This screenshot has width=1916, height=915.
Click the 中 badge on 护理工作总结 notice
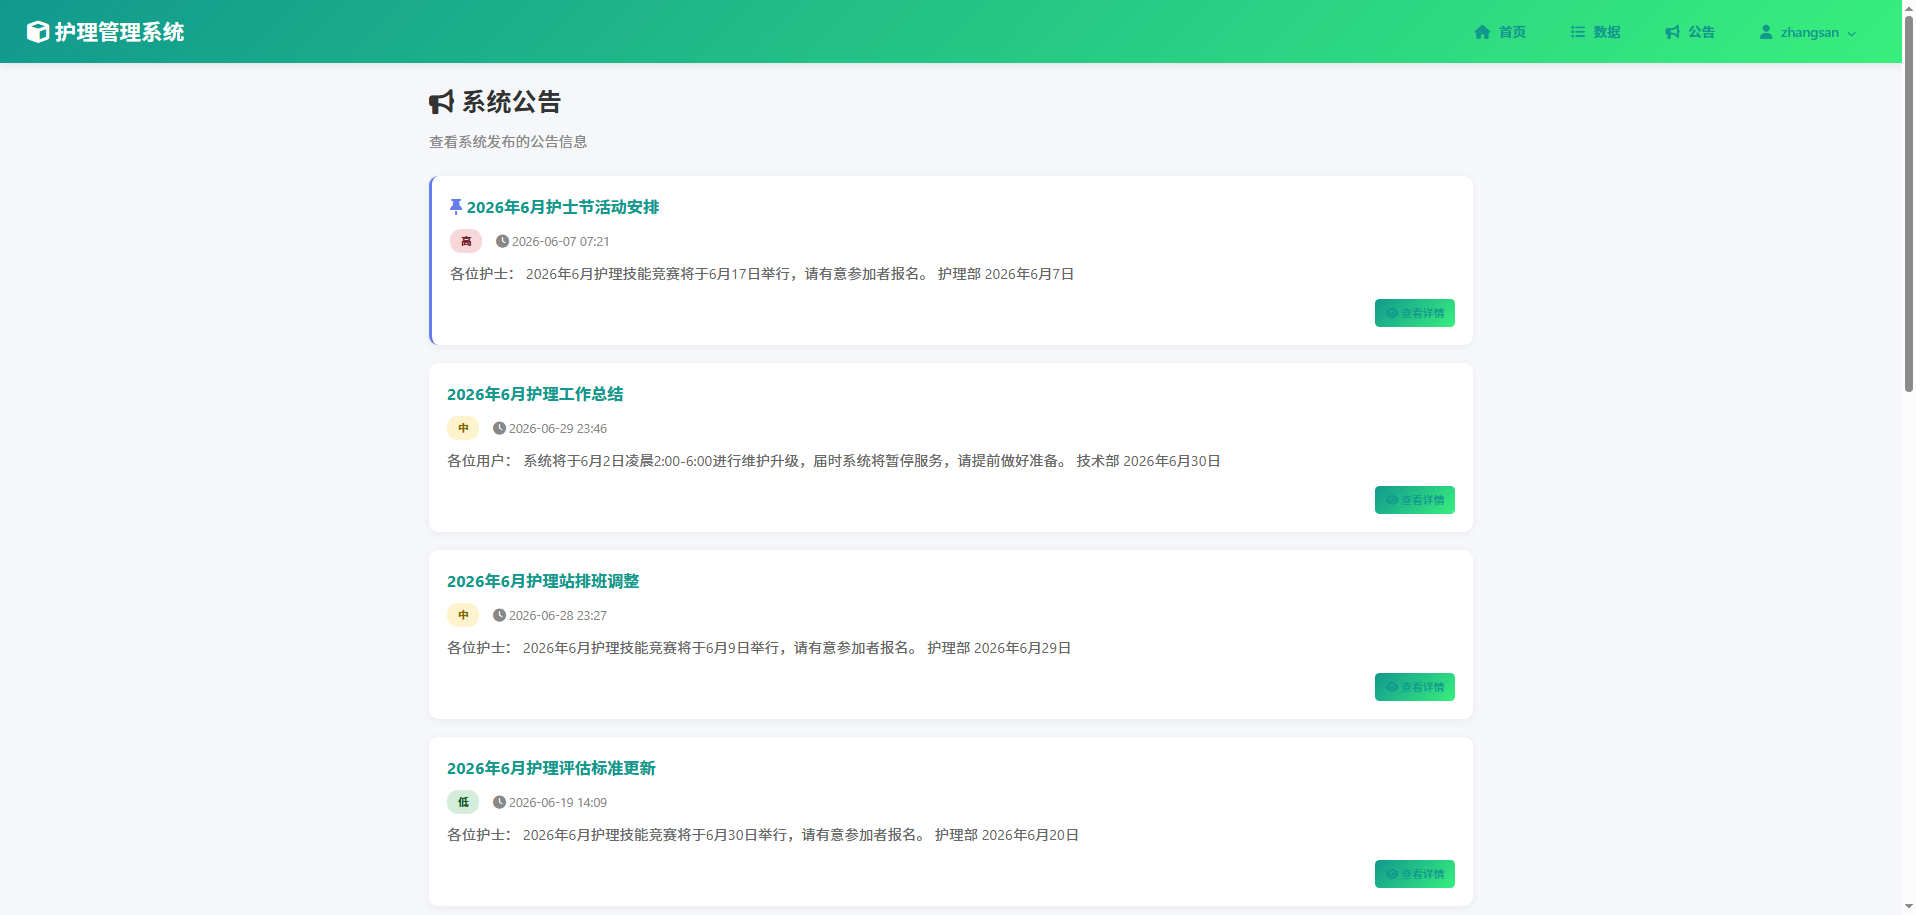click(463, 428)
